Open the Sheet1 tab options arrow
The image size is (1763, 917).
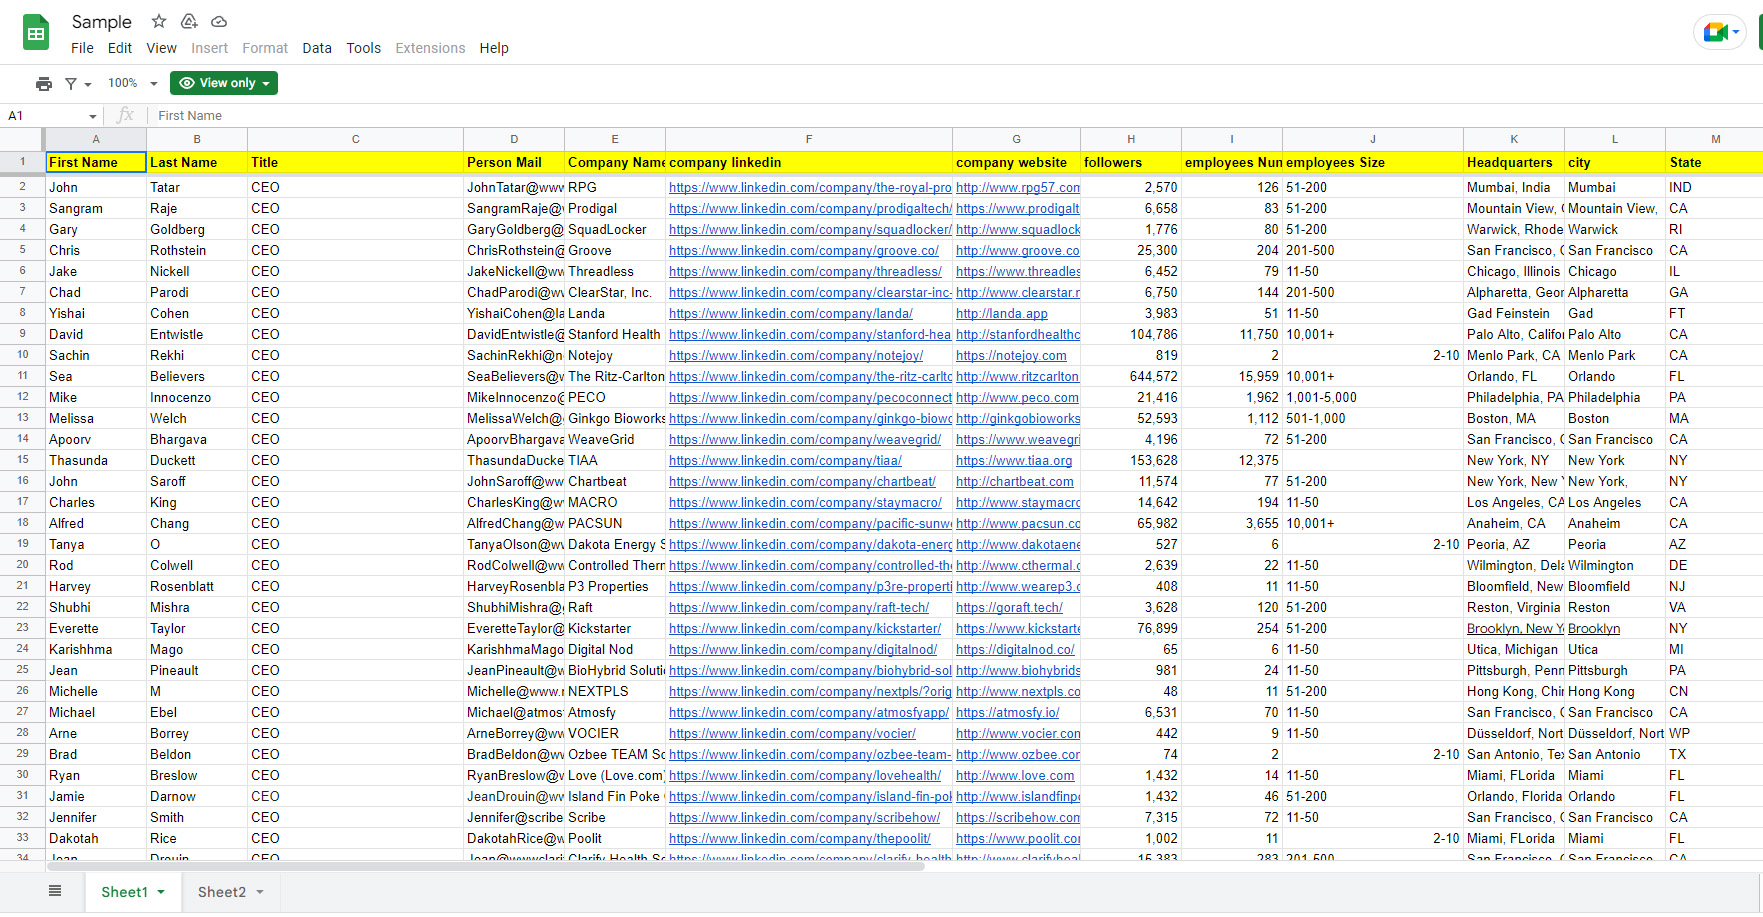point(161,892)
